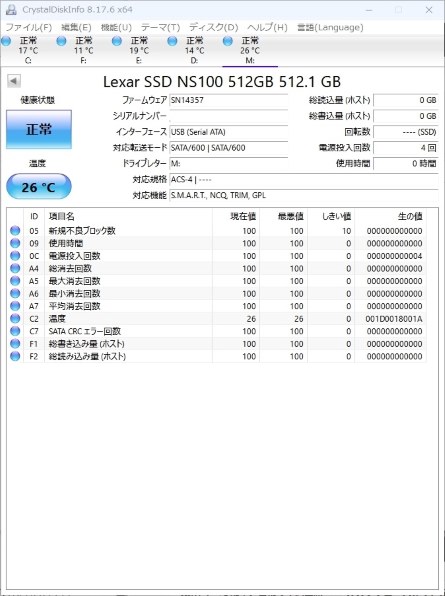Click status icon of row F2 総読み込み量
This screenshot has width=445, height=596.
pyautogui.click(x=15, y=356)
